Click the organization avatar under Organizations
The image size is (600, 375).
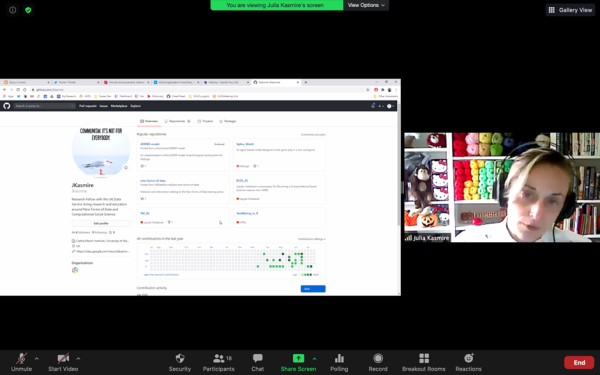[75, 270]
